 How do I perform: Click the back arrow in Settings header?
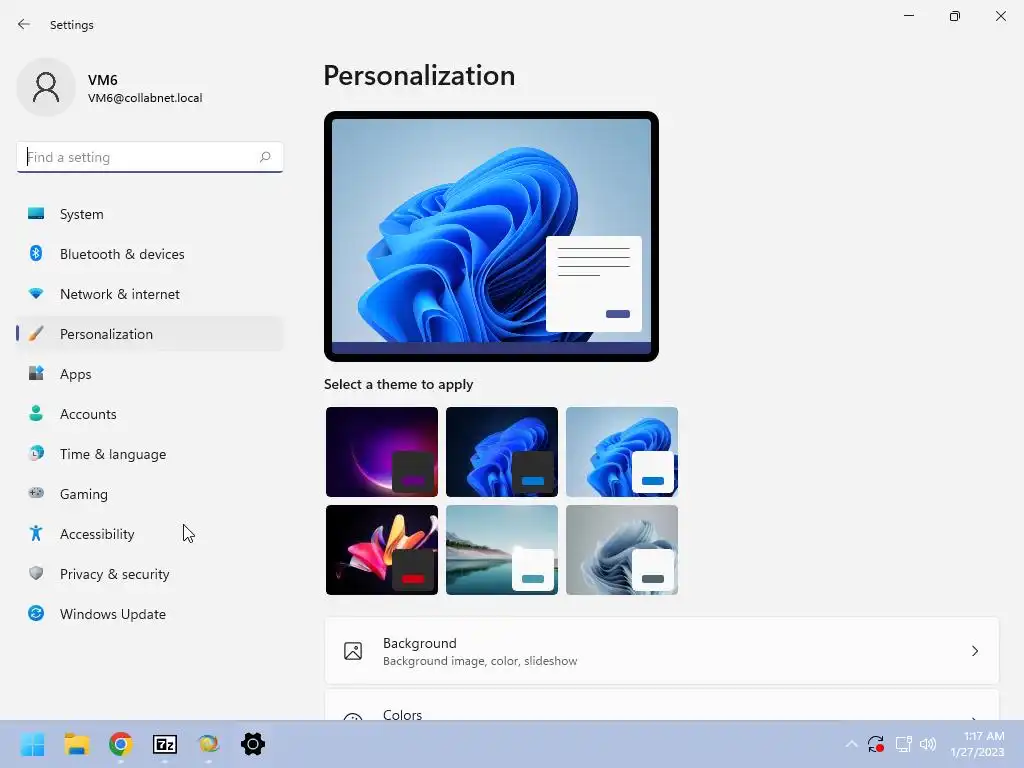pyautogui.click(x=24, y=24)
